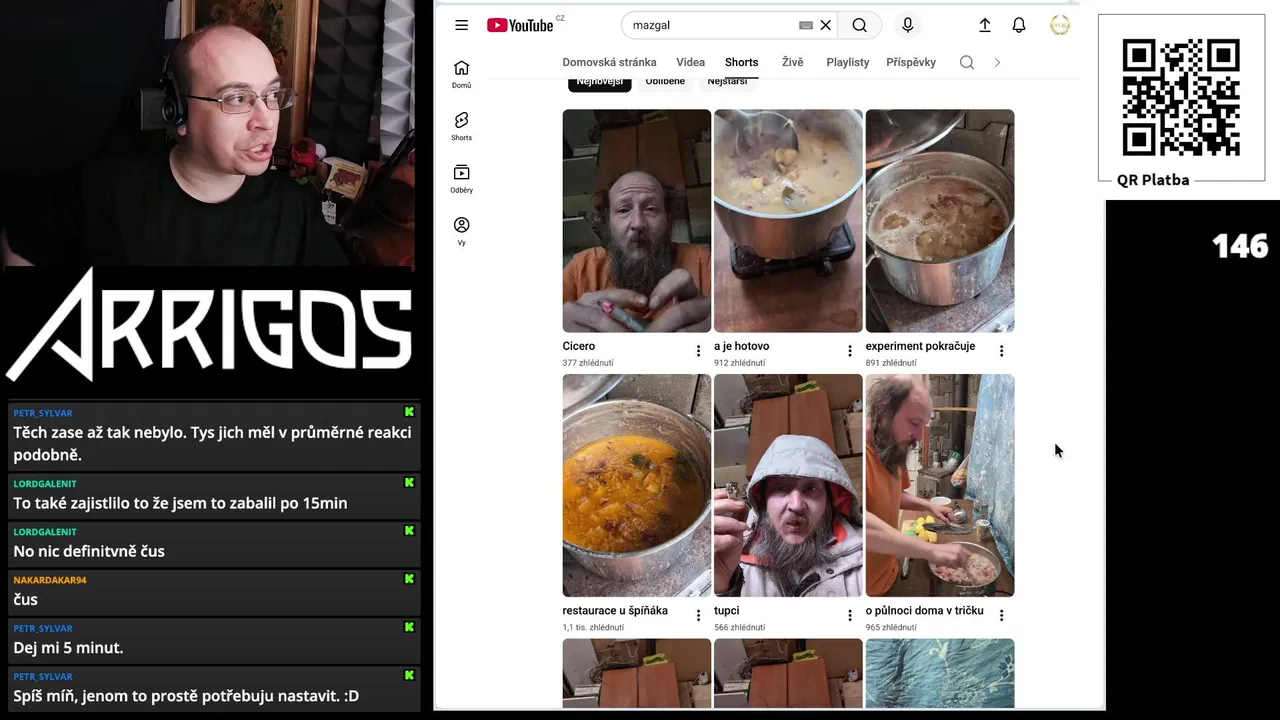Viewport: 1280px width, 720px height.
Task: Open options menu for 'restaurace u špiňáka'
Action: pyautogui.click(x=698, y=615)
